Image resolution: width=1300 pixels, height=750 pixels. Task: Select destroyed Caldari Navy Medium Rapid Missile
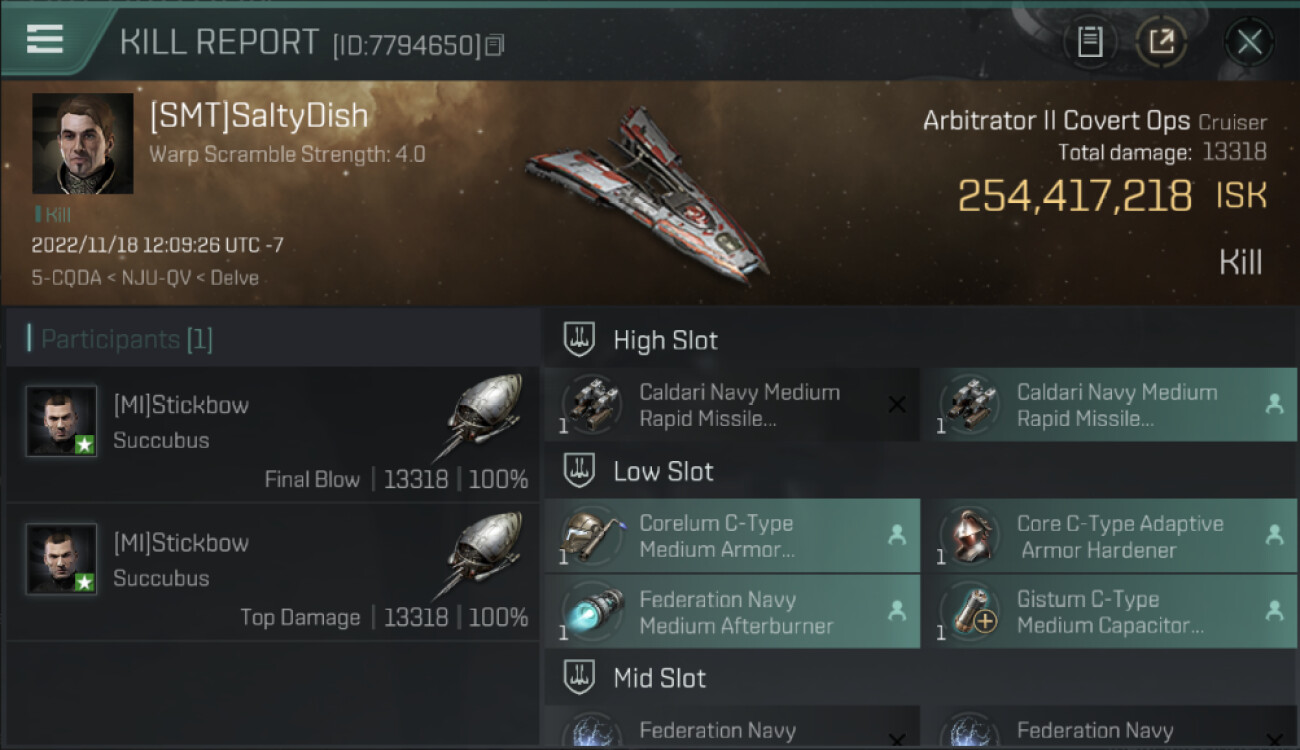(732, 405)
